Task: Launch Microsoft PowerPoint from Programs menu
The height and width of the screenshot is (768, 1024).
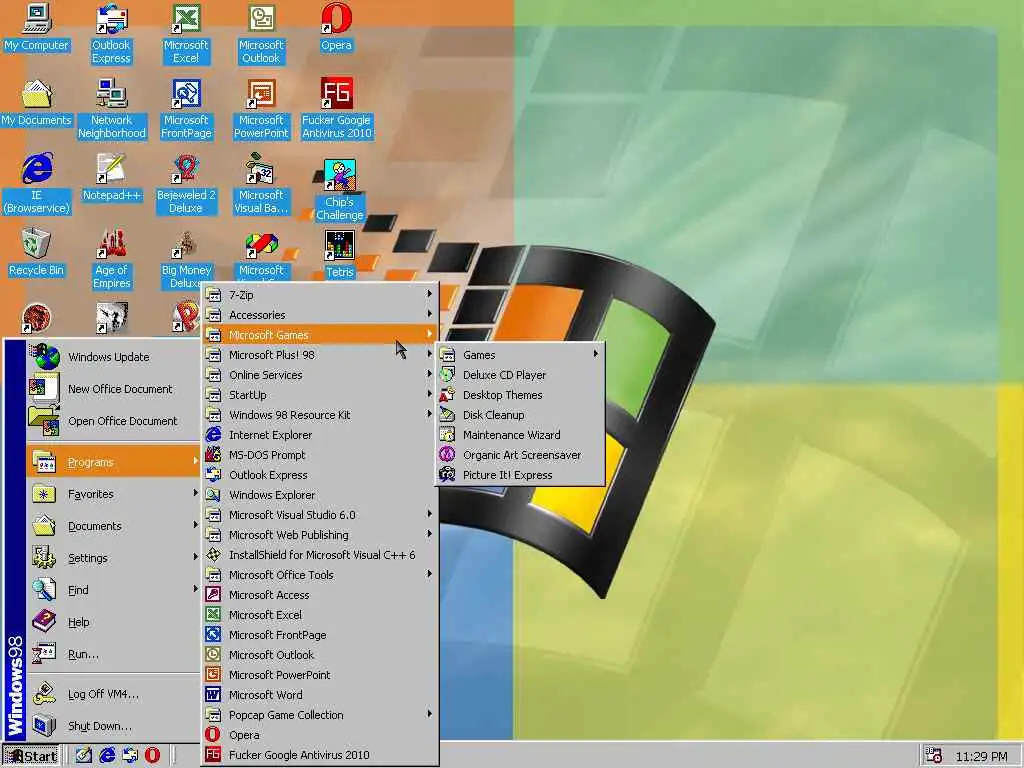Action: click(x=319, y=675)
